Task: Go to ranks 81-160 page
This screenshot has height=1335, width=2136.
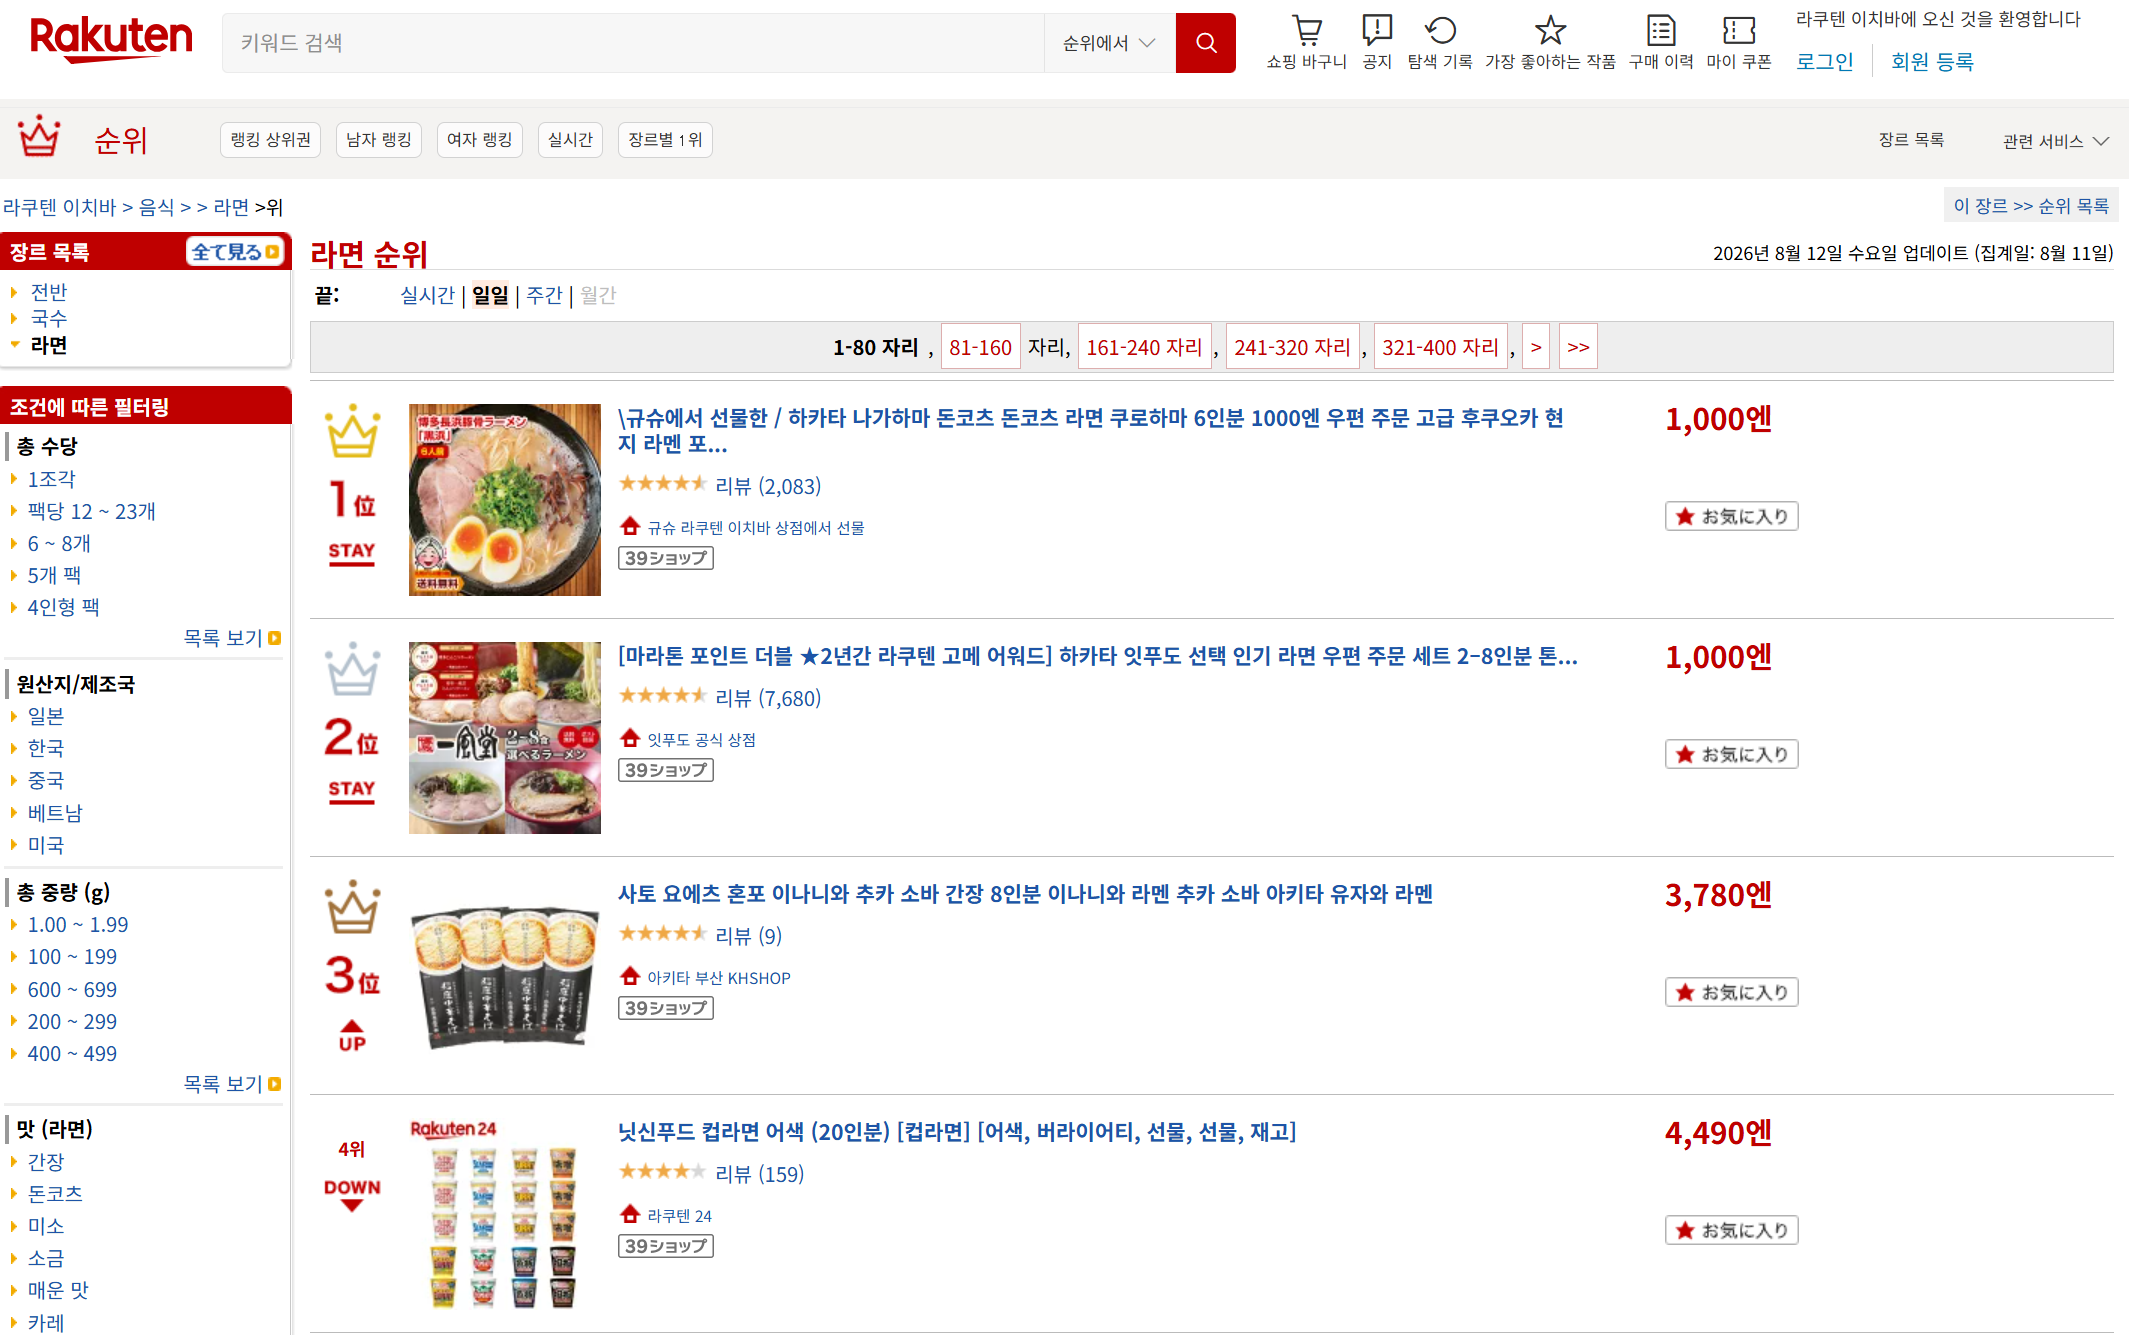Action: [x=980, y=347]
